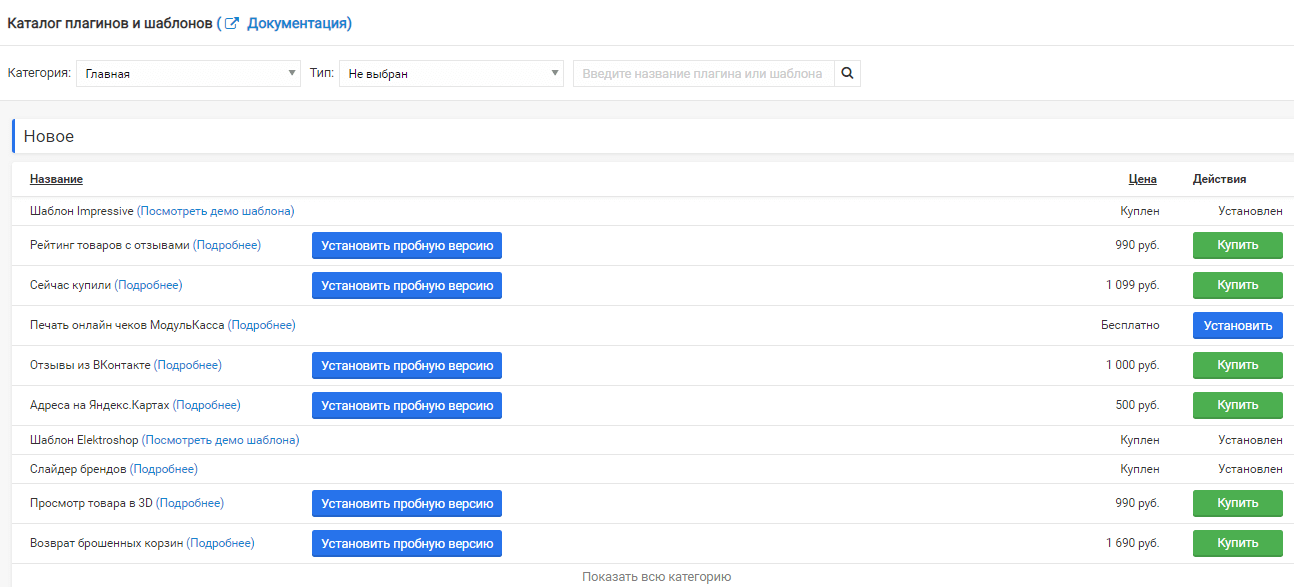Open details for Отзывы из ВКонтакте

[188, 365]
